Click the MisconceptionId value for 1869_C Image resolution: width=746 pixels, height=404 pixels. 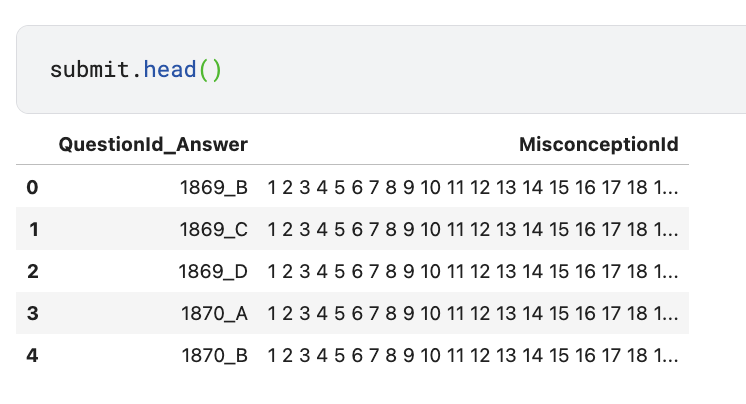(x=473, y=229)
